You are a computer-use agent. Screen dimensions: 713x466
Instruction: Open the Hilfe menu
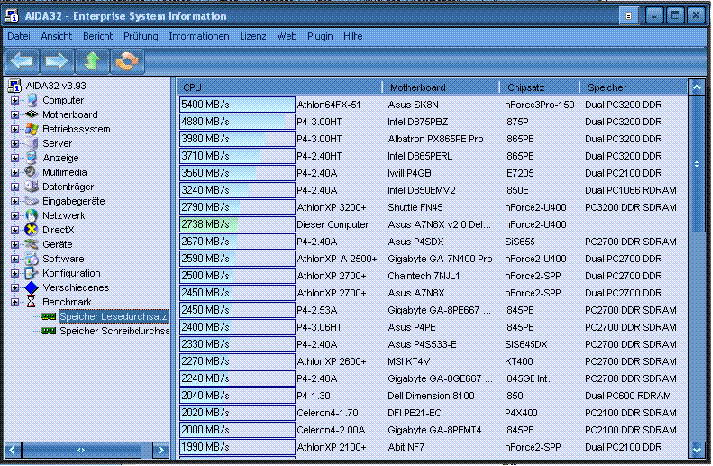click(353, 36)
